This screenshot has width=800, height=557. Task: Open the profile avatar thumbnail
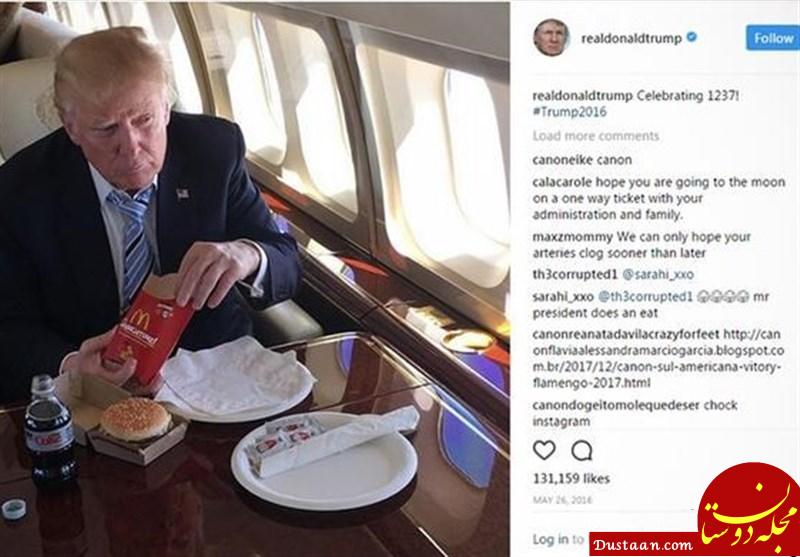(x=551, y=37)
